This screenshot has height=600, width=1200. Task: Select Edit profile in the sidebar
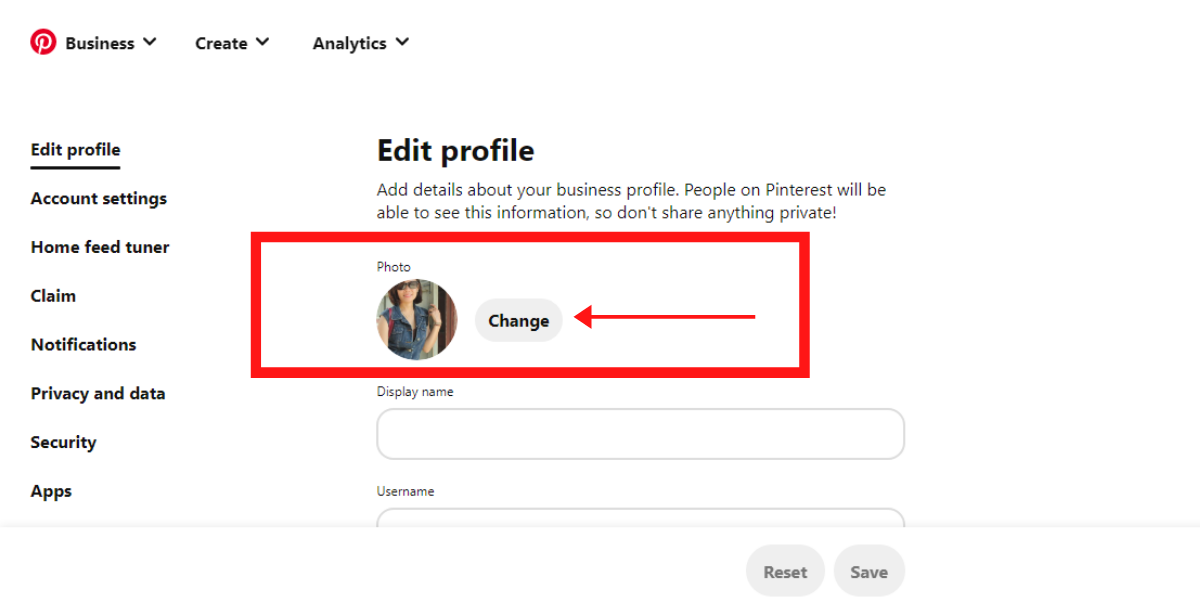[x=75, y=150]
